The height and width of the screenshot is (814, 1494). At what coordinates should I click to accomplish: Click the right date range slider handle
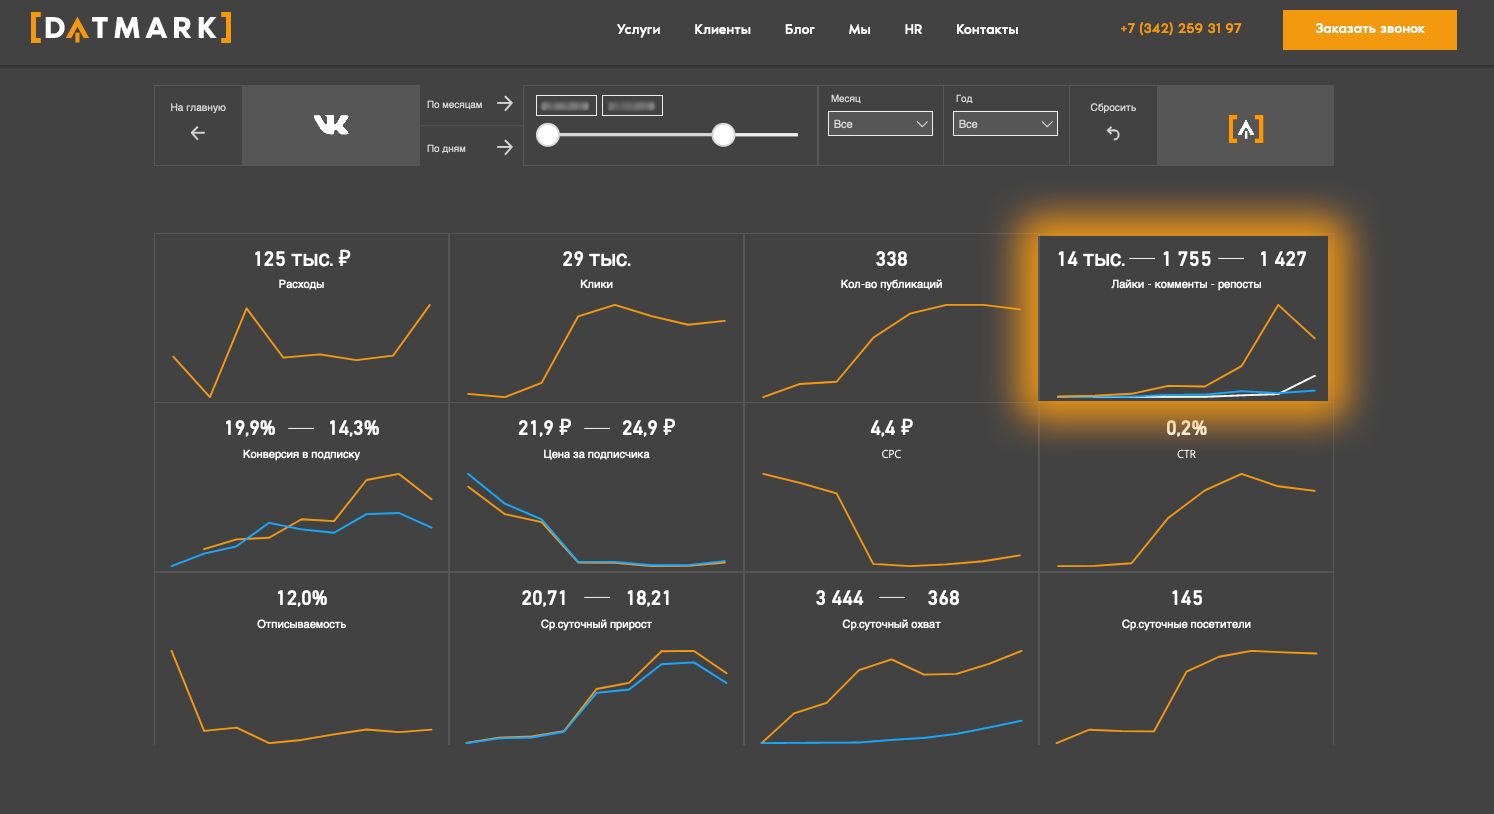pos(723,134)
